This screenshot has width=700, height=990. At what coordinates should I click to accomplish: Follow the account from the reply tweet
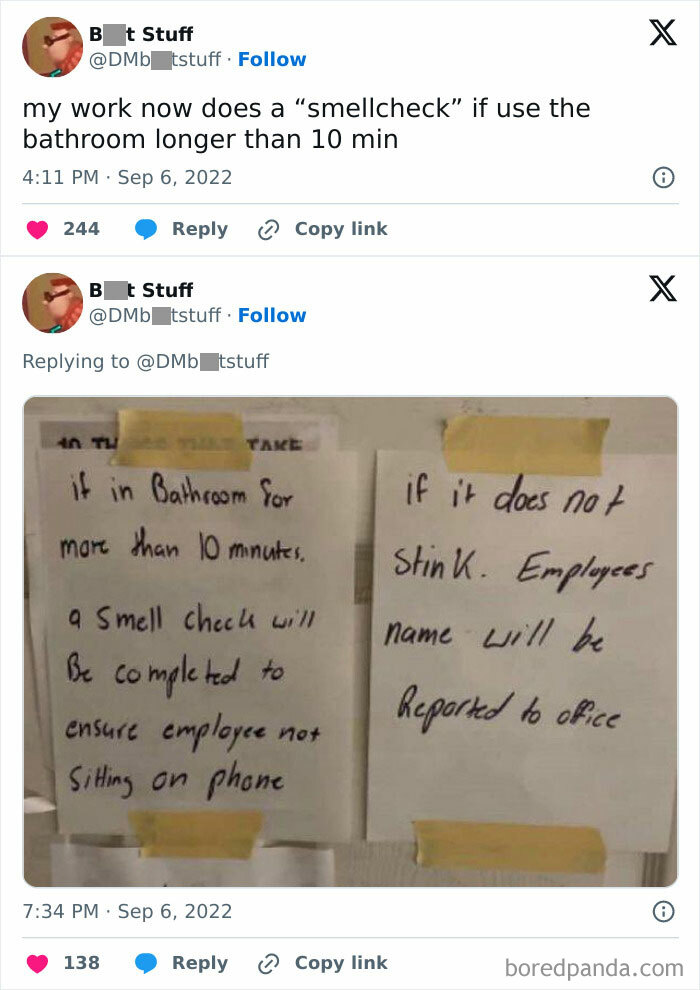[x=272, y=315]
